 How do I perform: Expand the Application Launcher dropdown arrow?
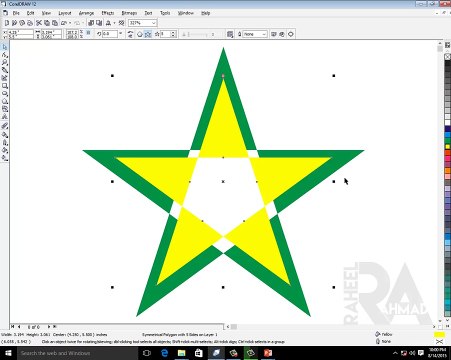[114, 23]
